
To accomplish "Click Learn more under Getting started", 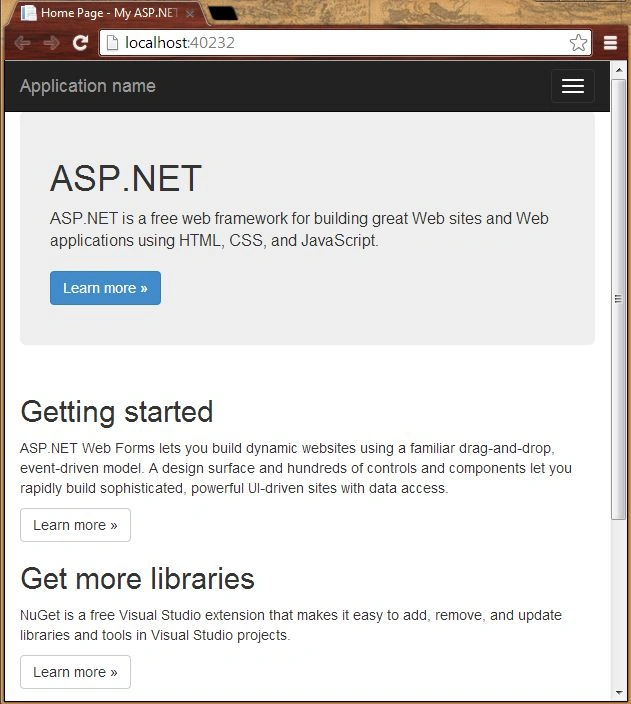I will pyautogui.click(x=75, y=525).
